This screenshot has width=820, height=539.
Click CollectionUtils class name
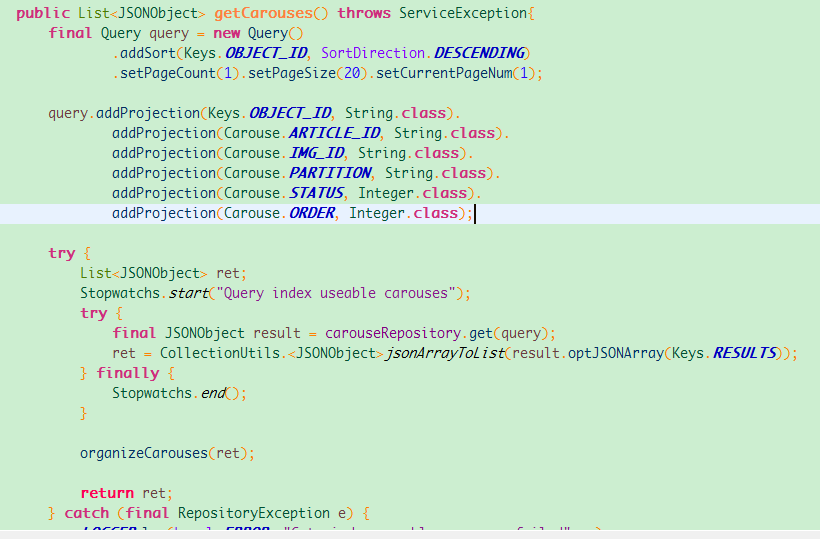(220, 353)
